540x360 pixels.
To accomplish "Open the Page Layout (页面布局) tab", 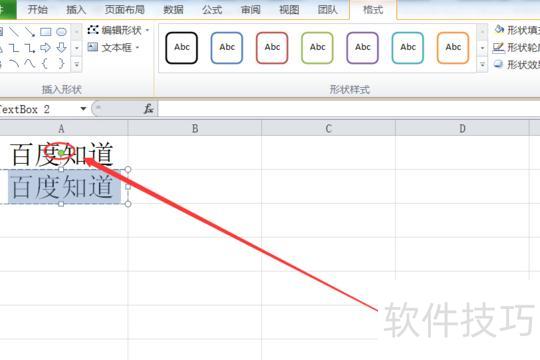I will tap(124, 9).
